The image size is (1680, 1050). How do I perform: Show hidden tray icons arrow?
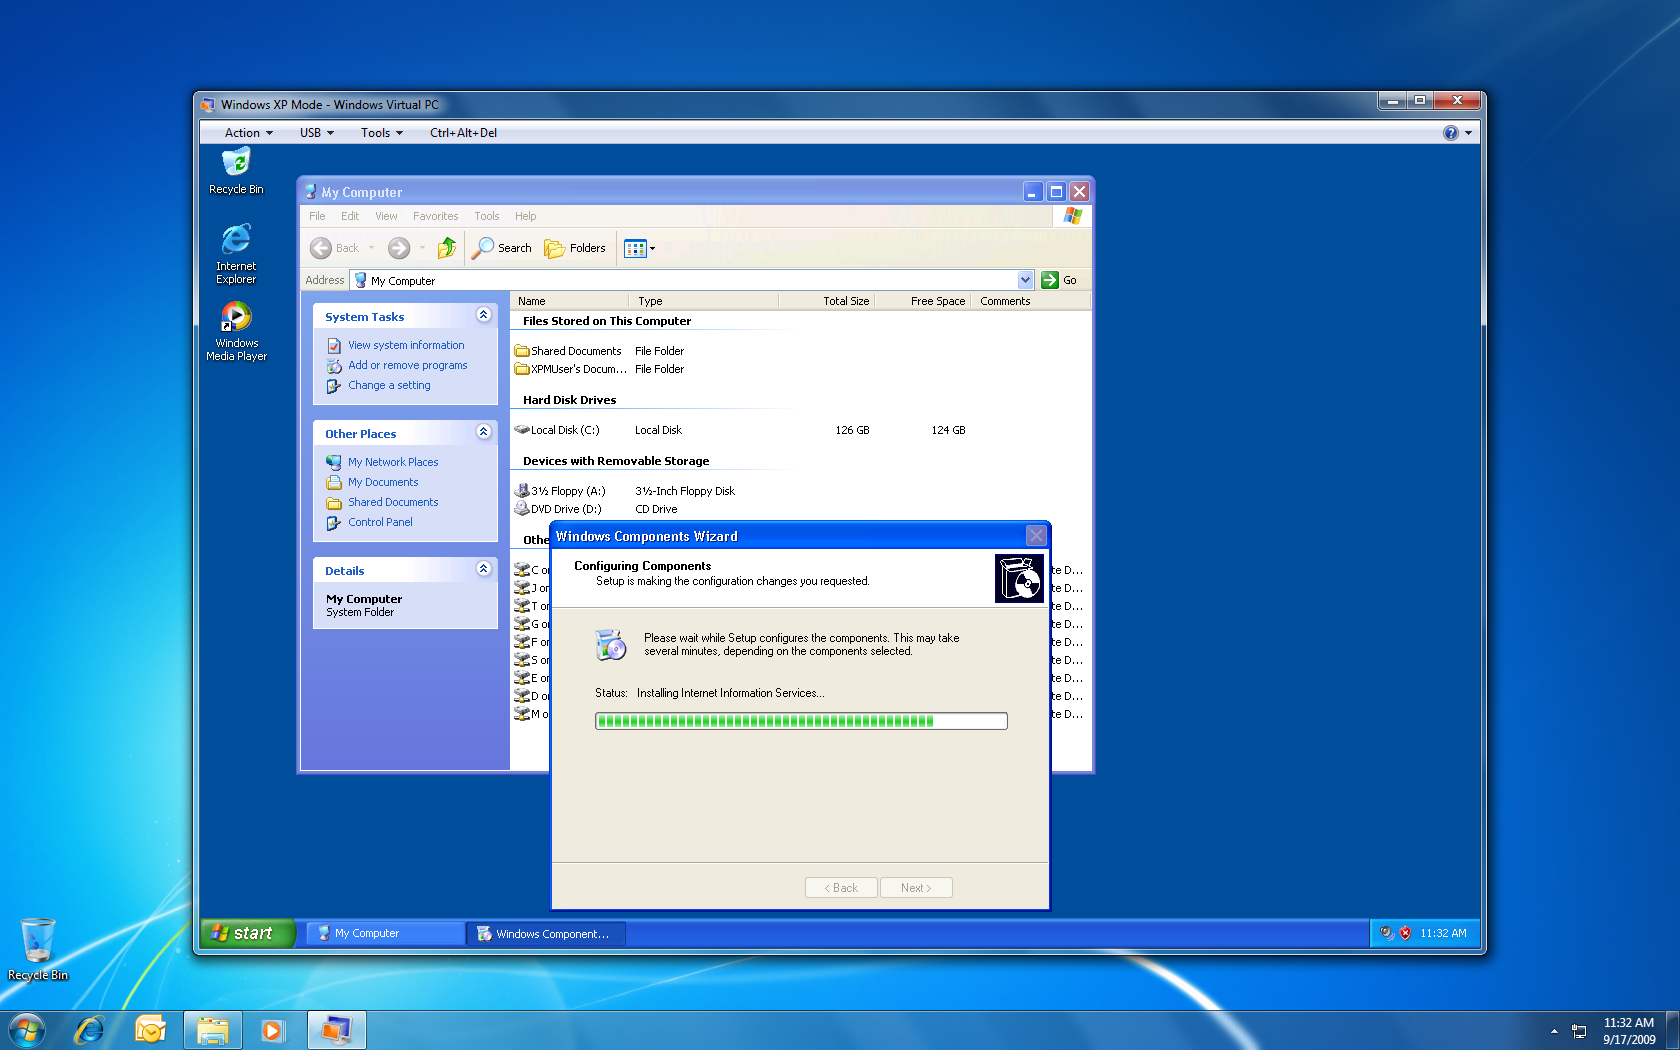(1554, 1031)
